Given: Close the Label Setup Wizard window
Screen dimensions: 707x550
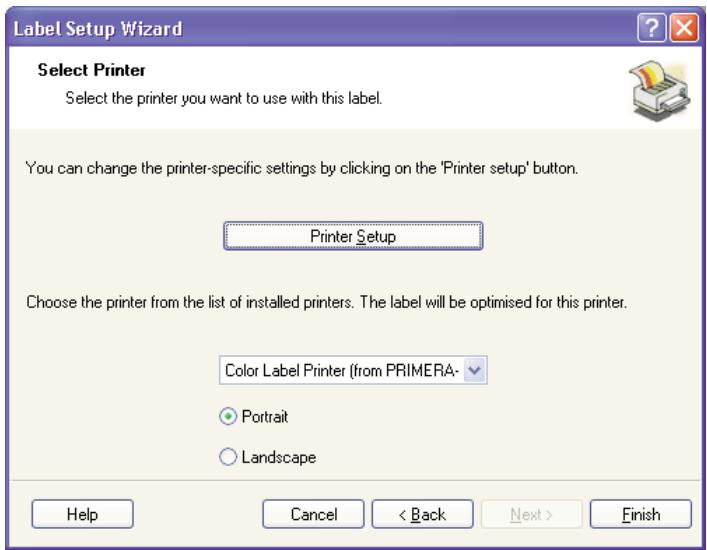Looking at the screenshot, I should click(685, 18).
